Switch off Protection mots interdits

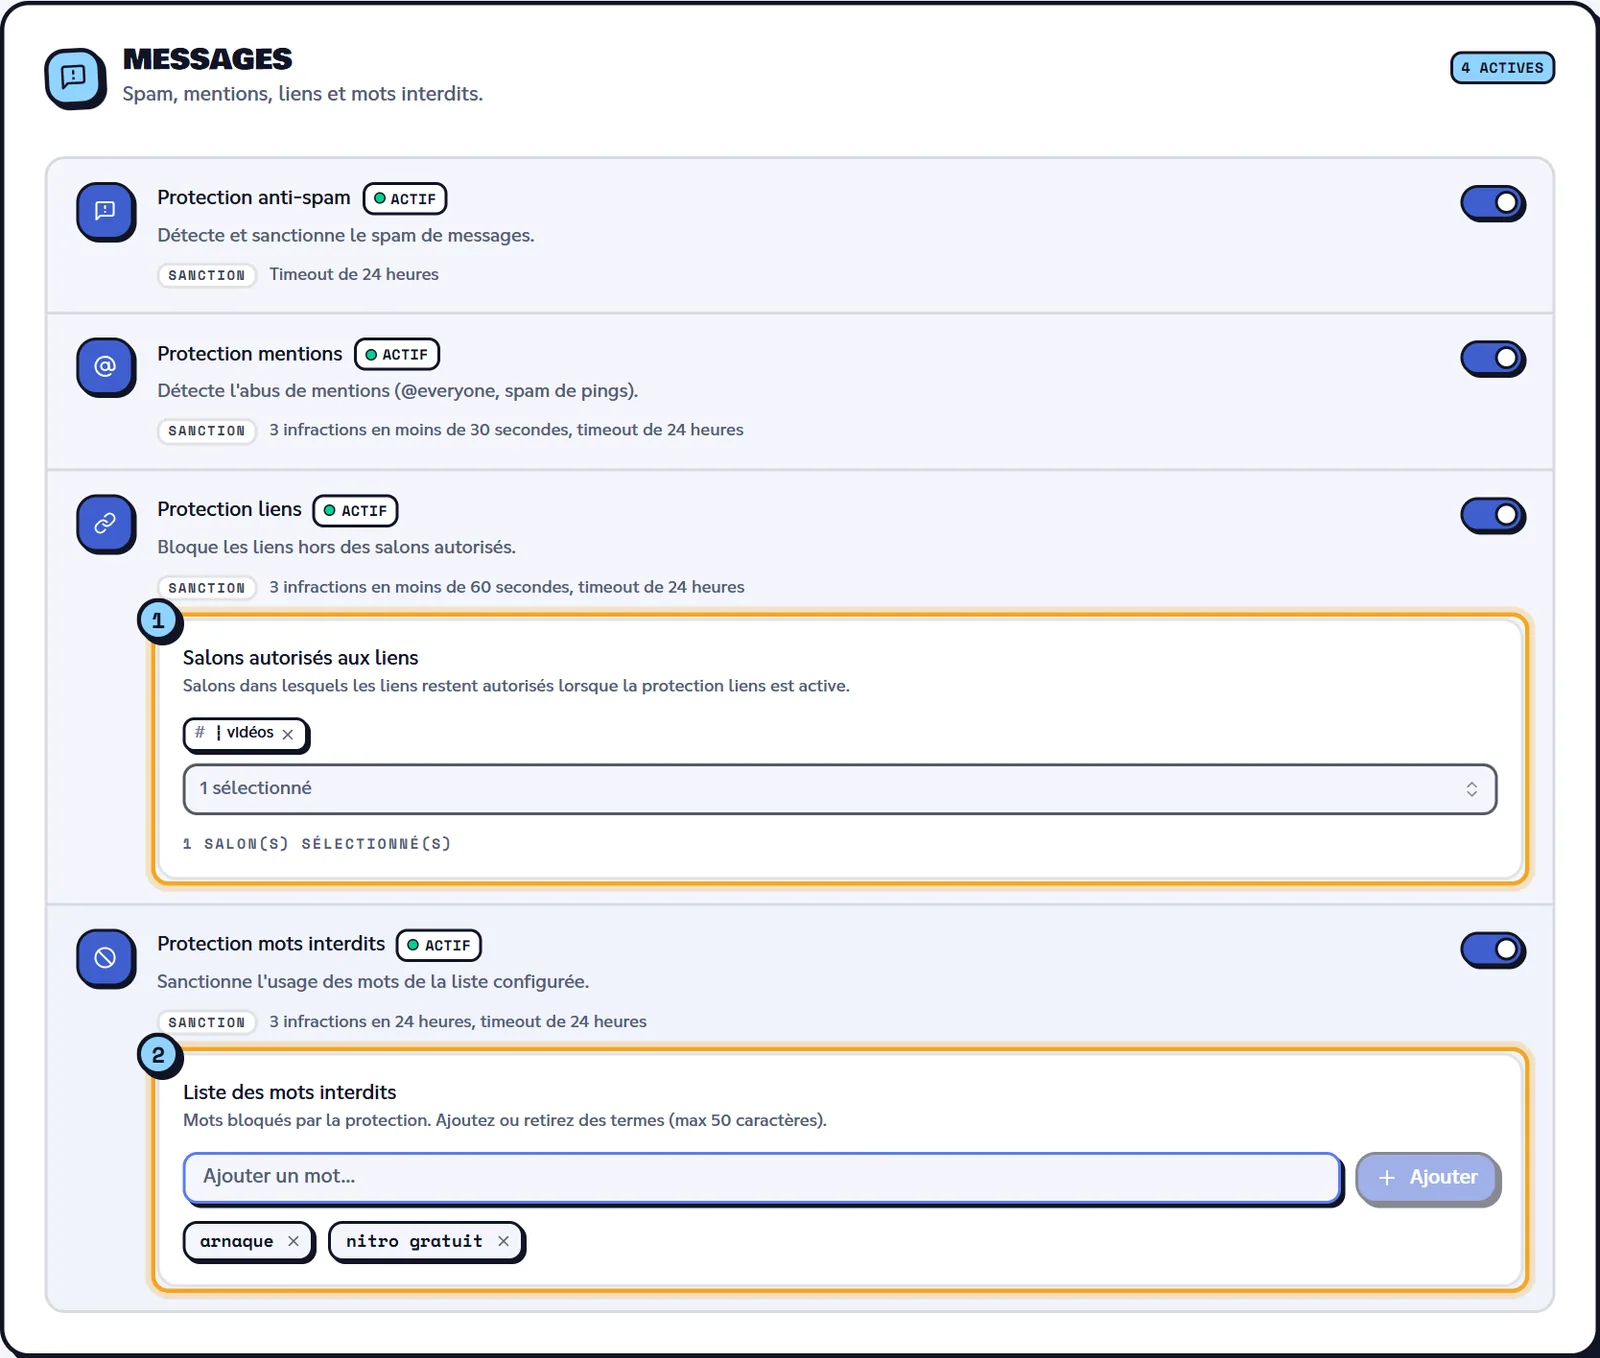(1493, 949)
